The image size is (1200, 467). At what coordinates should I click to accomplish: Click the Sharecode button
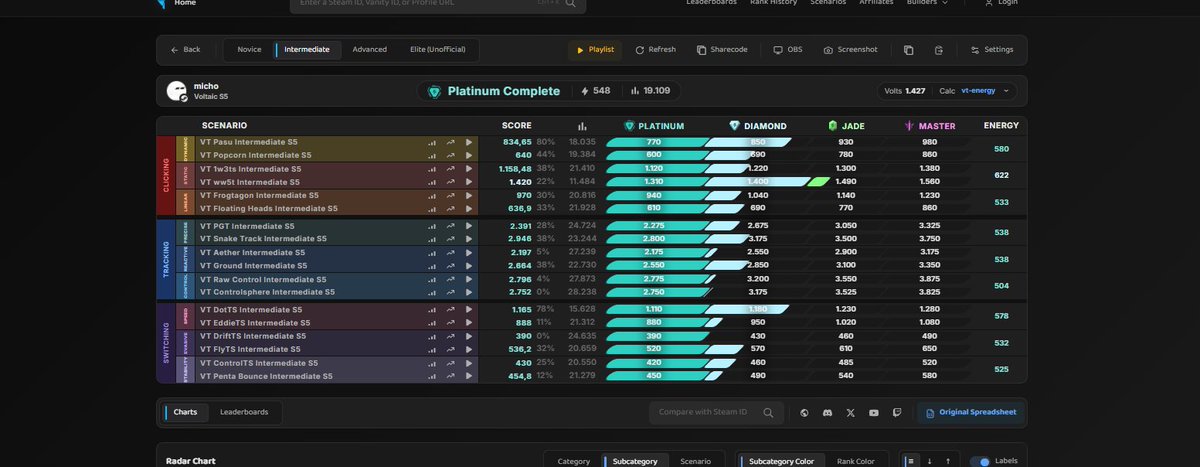723,50
